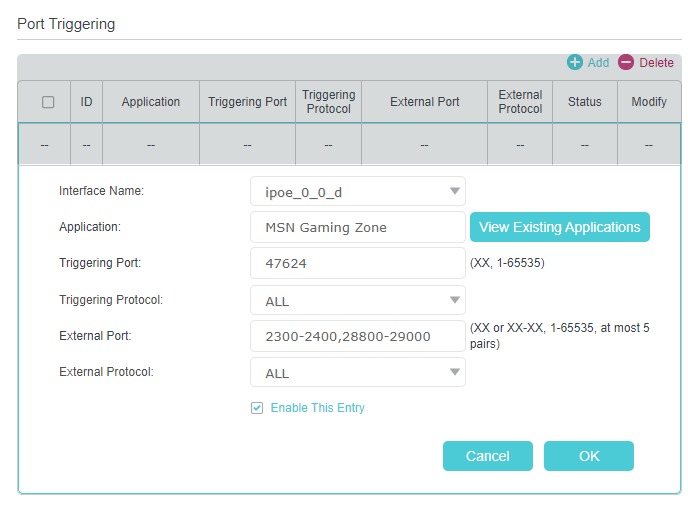Click the Cancel button
The width and height of the screenshot is (688, 507).
click(487, 456)
